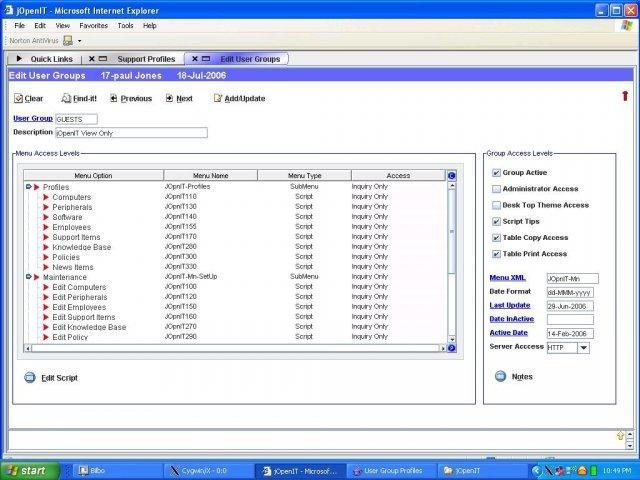Screen dimensions: 640x480
Task: Collapse the Maintenance submenu tree node
Action: (x=28, y=277)
